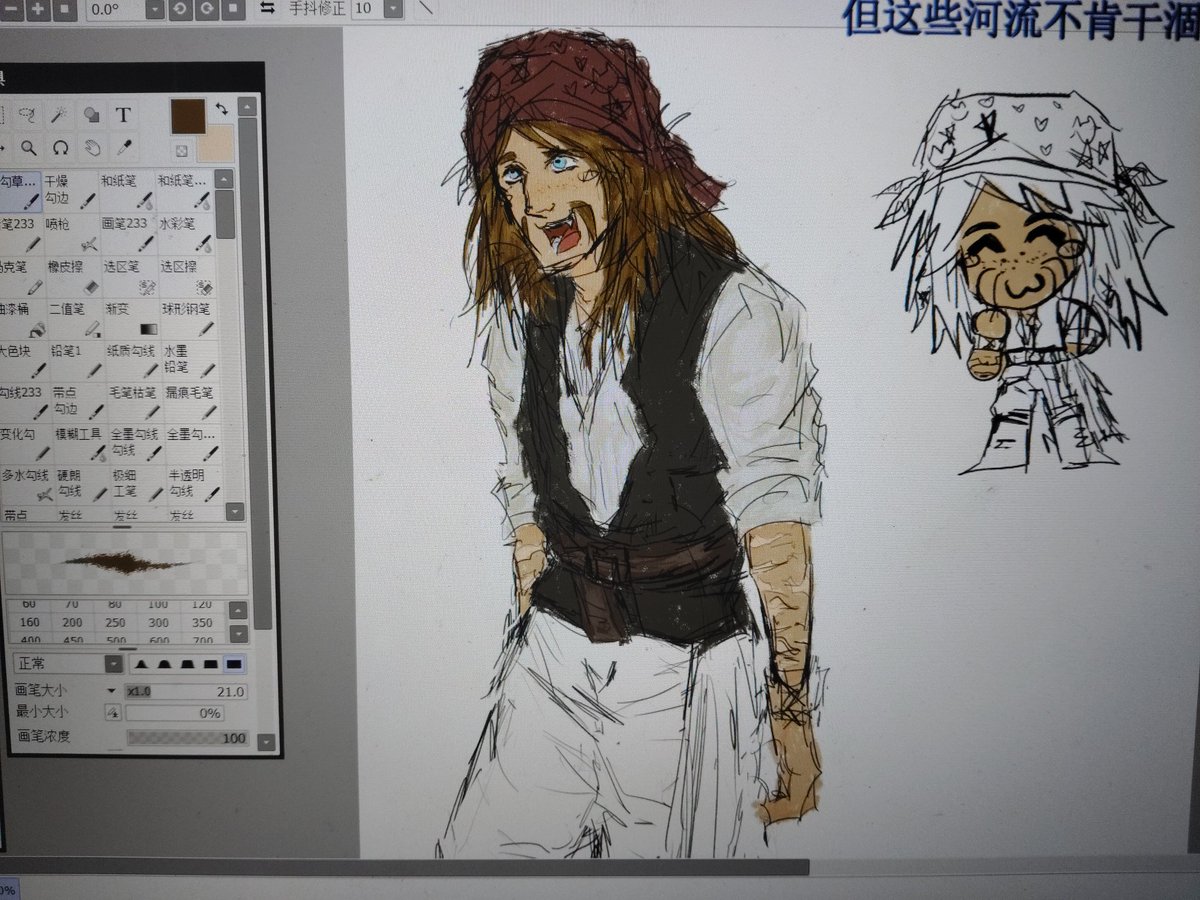1200x900 pixels.
Task: Open the canvas rotation angle dropdown
Action: click(x=154, y=9)
